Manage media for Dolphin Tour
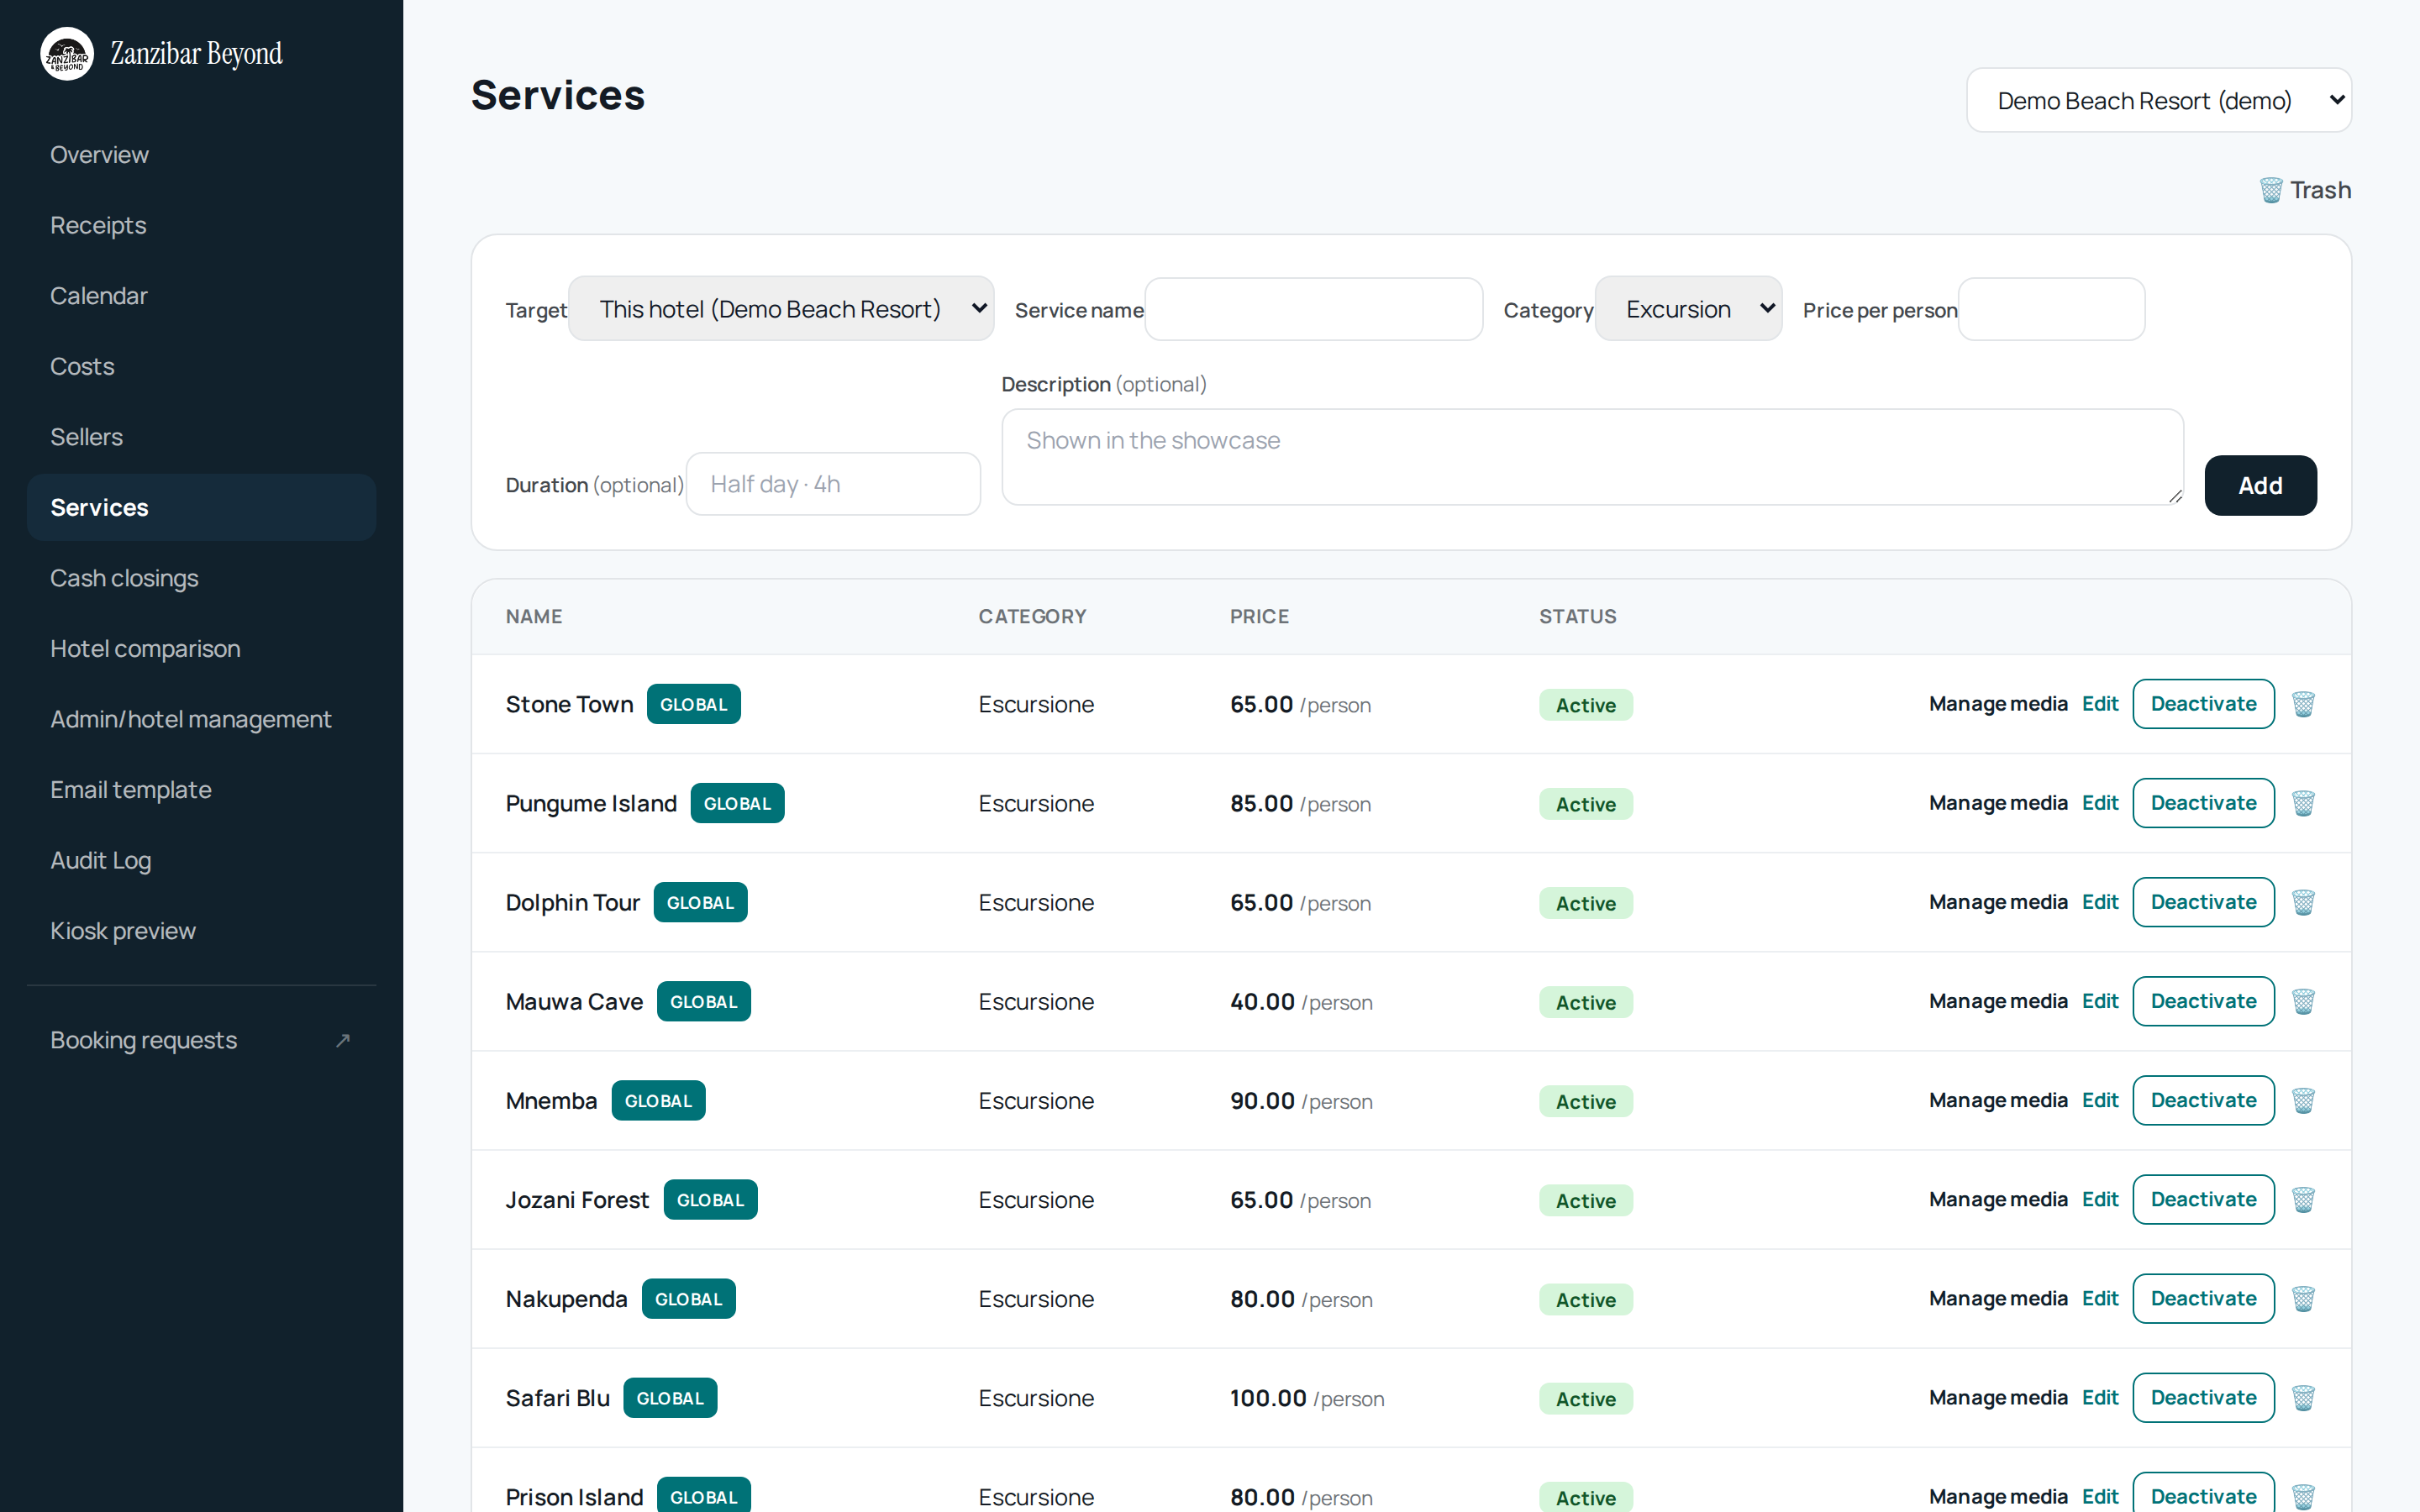Image resolution: width=2420 pixels, height=1512 pixels. point(1998,902)
